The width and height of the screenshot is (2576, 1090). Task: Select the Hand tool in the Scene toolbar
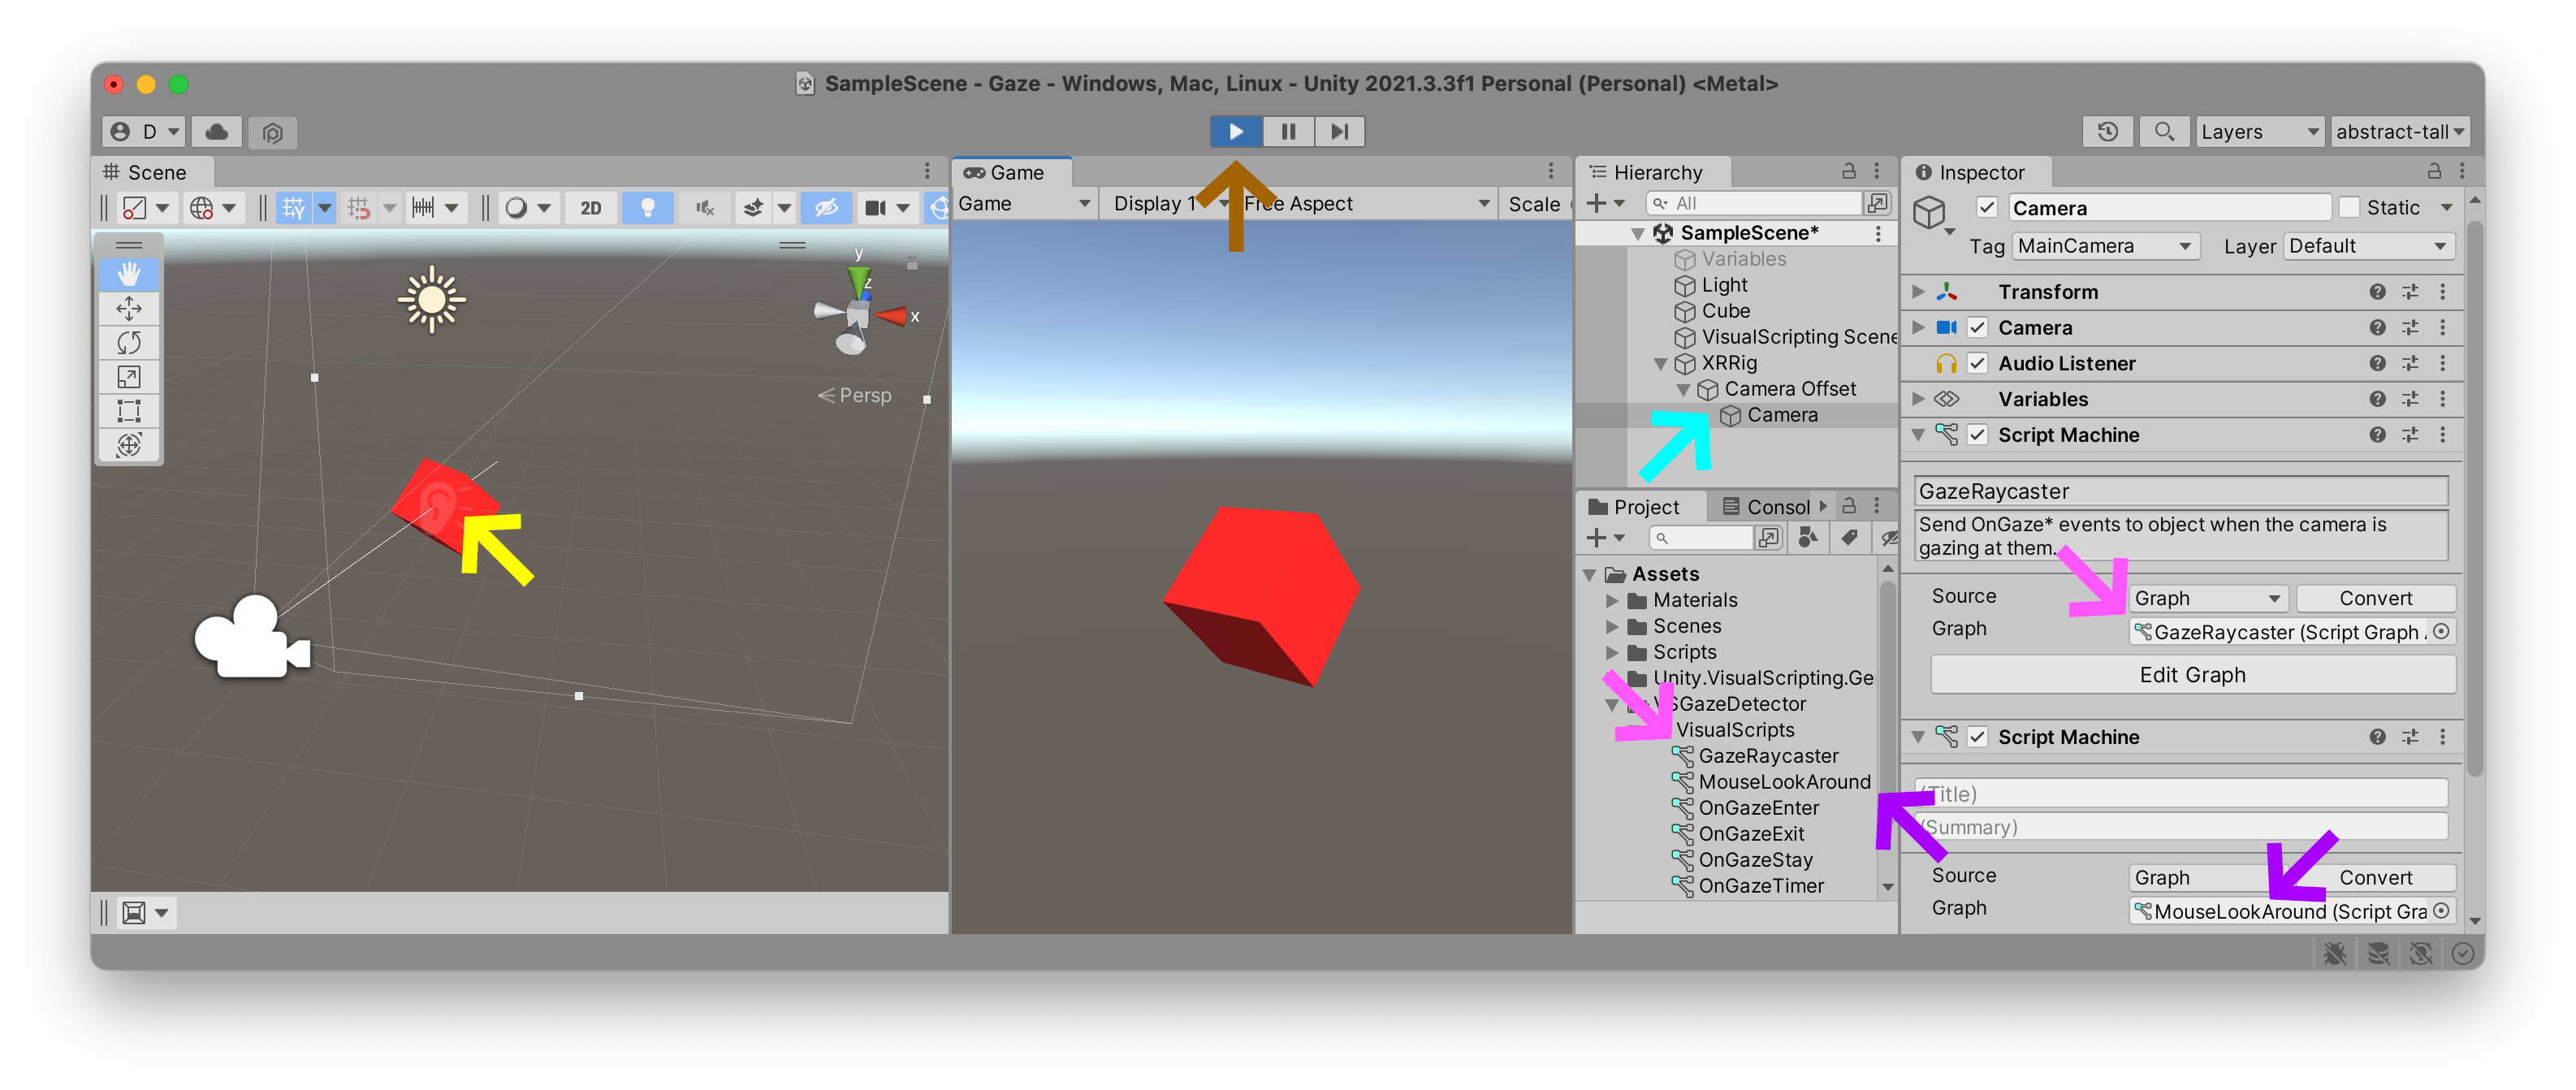(129, 273)
